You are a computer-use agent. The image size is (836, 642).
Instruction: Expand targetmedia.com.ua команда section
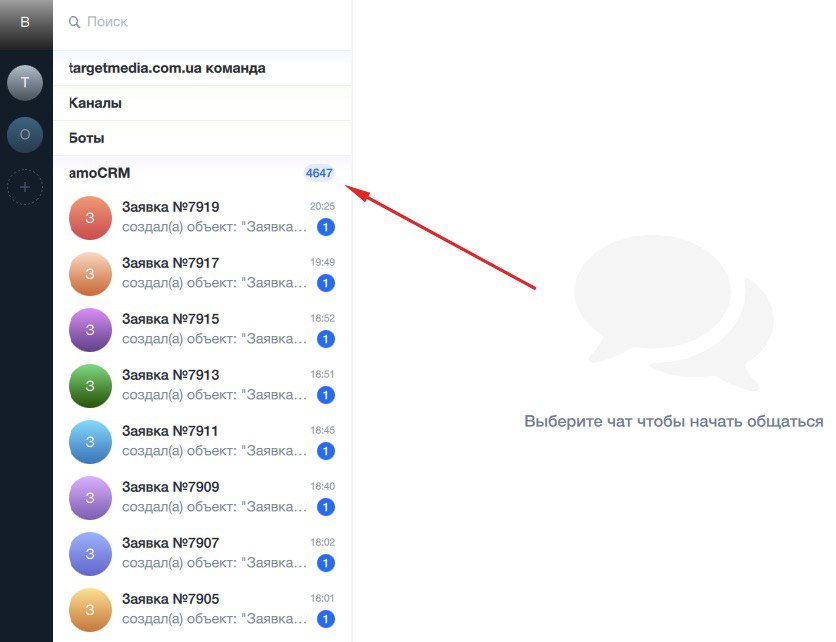coord(203,68)
